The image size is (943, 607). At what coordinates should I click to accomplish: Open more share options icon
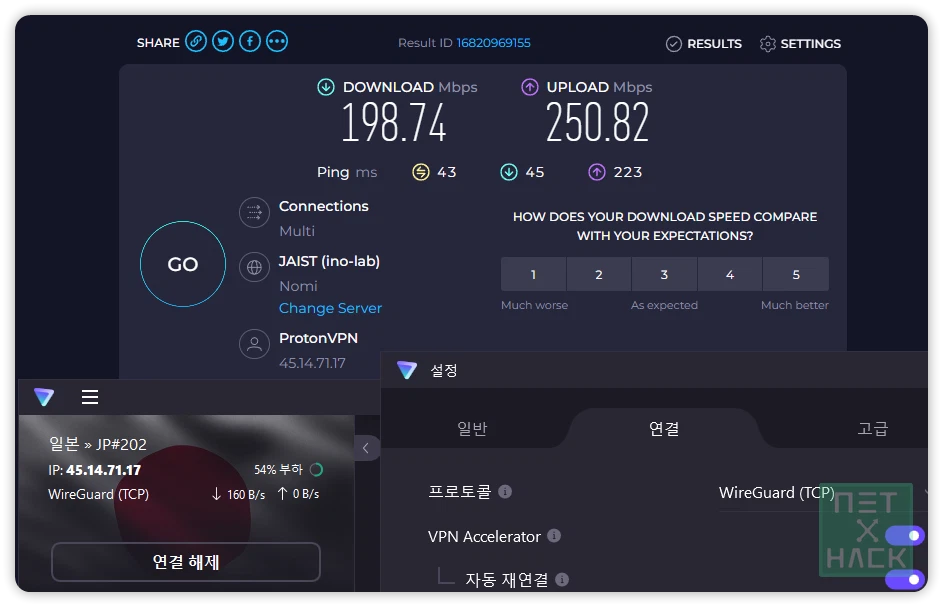(277, 42)
